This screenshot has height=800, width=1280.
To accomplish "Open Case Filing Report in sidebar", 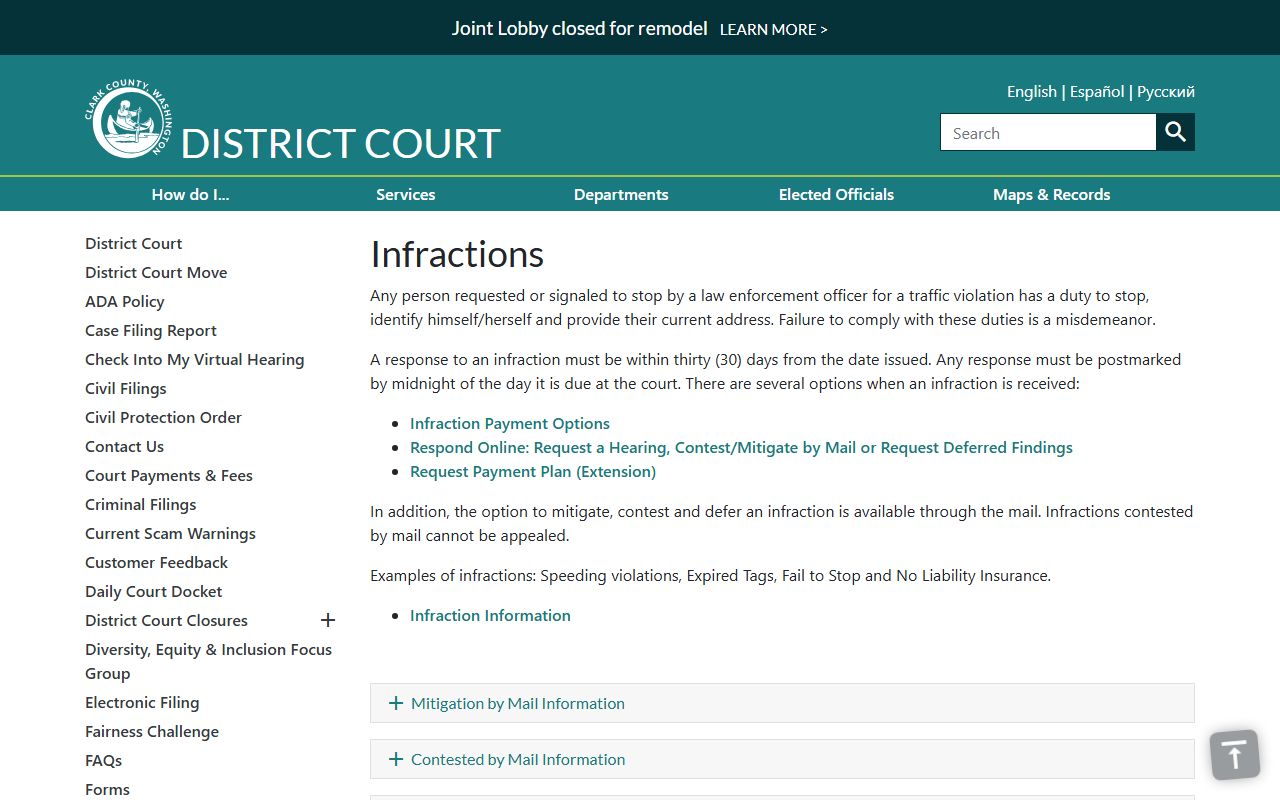I will tap(151, 330).
